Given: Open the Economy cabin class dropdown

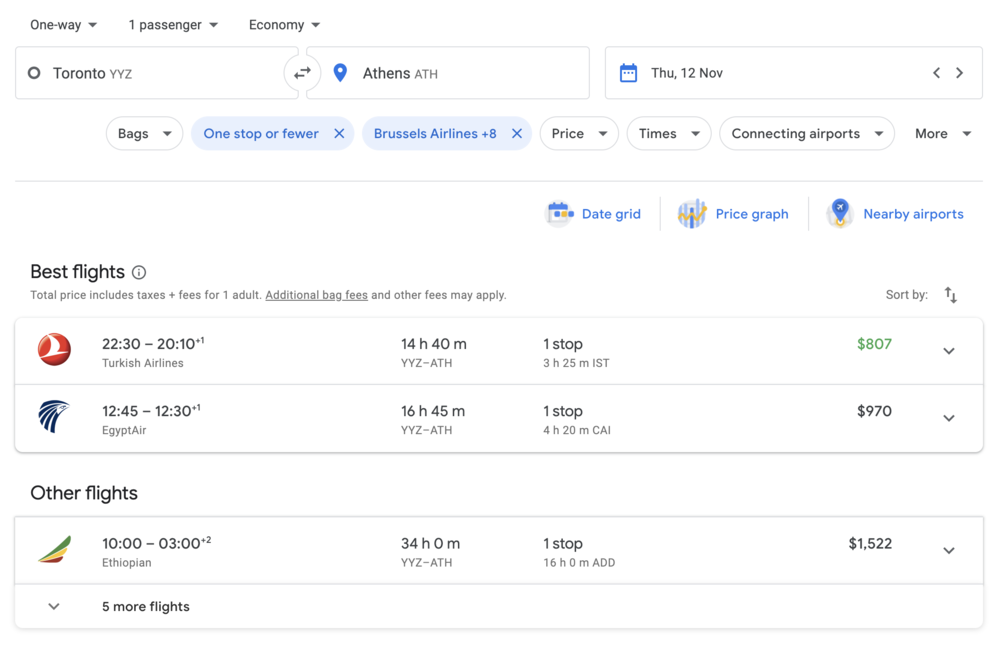Looking at the screenshot, I should [x=284, y=25].
